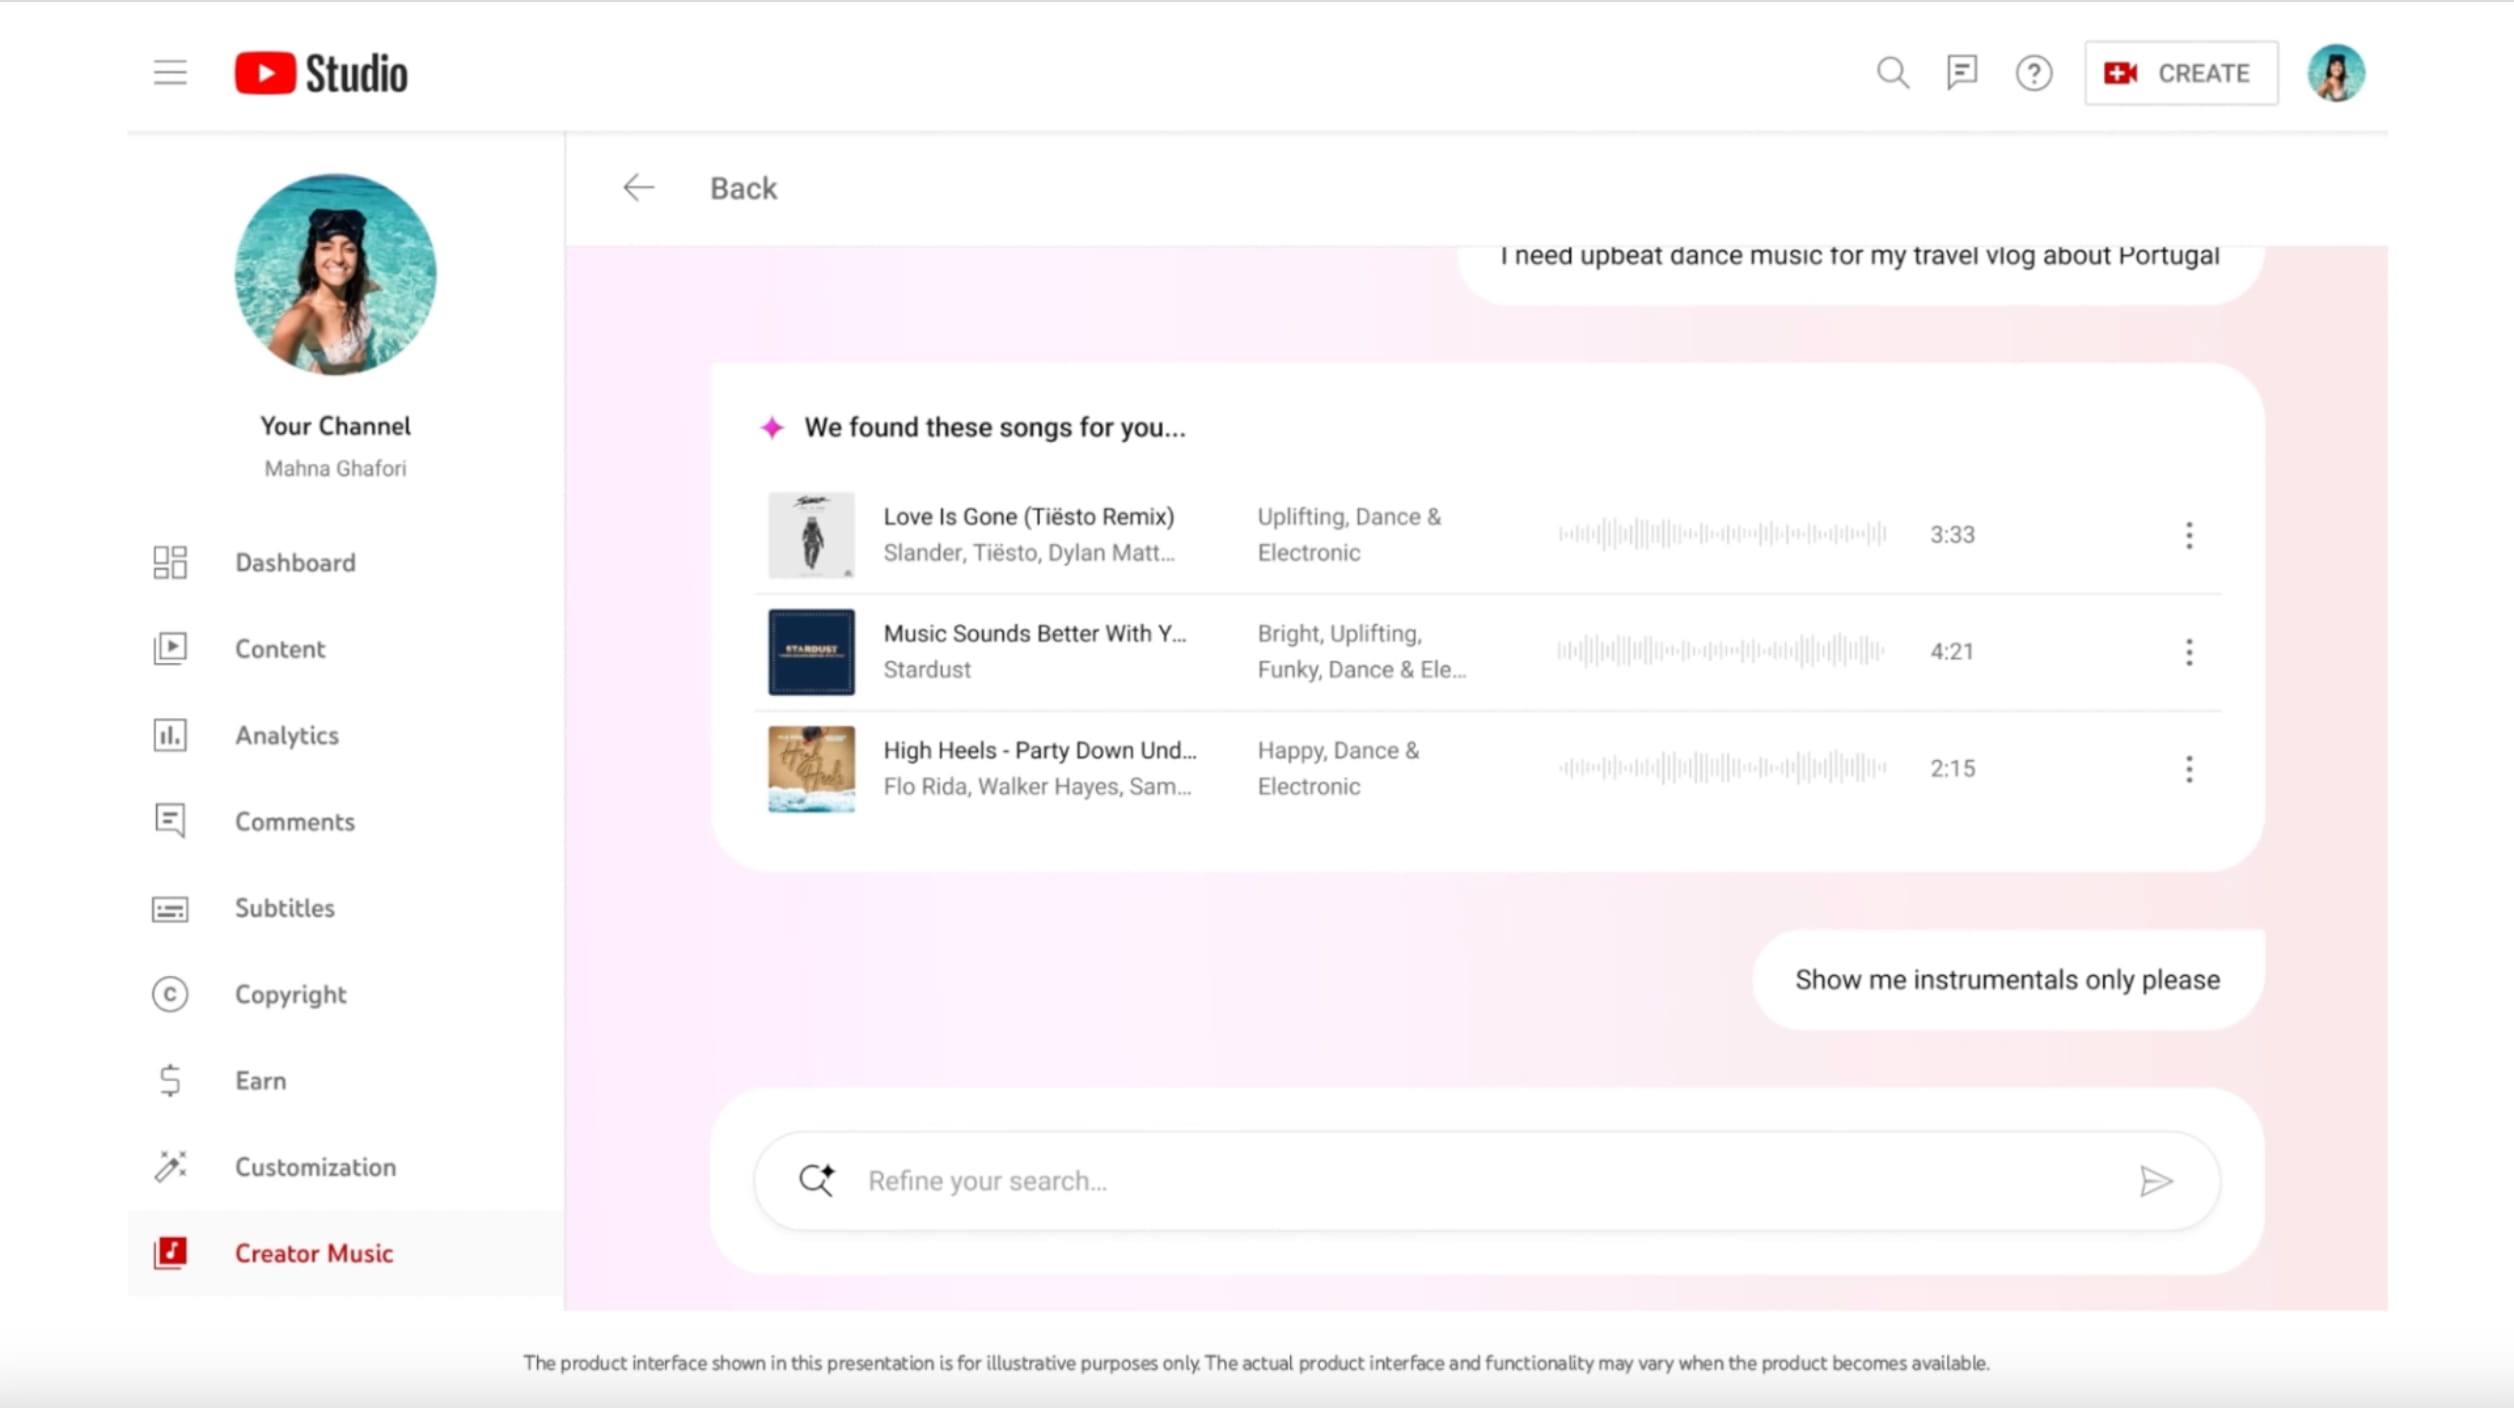Click the Content play icon
This screenshot has height=1408, width=2514.
(170, 649)
